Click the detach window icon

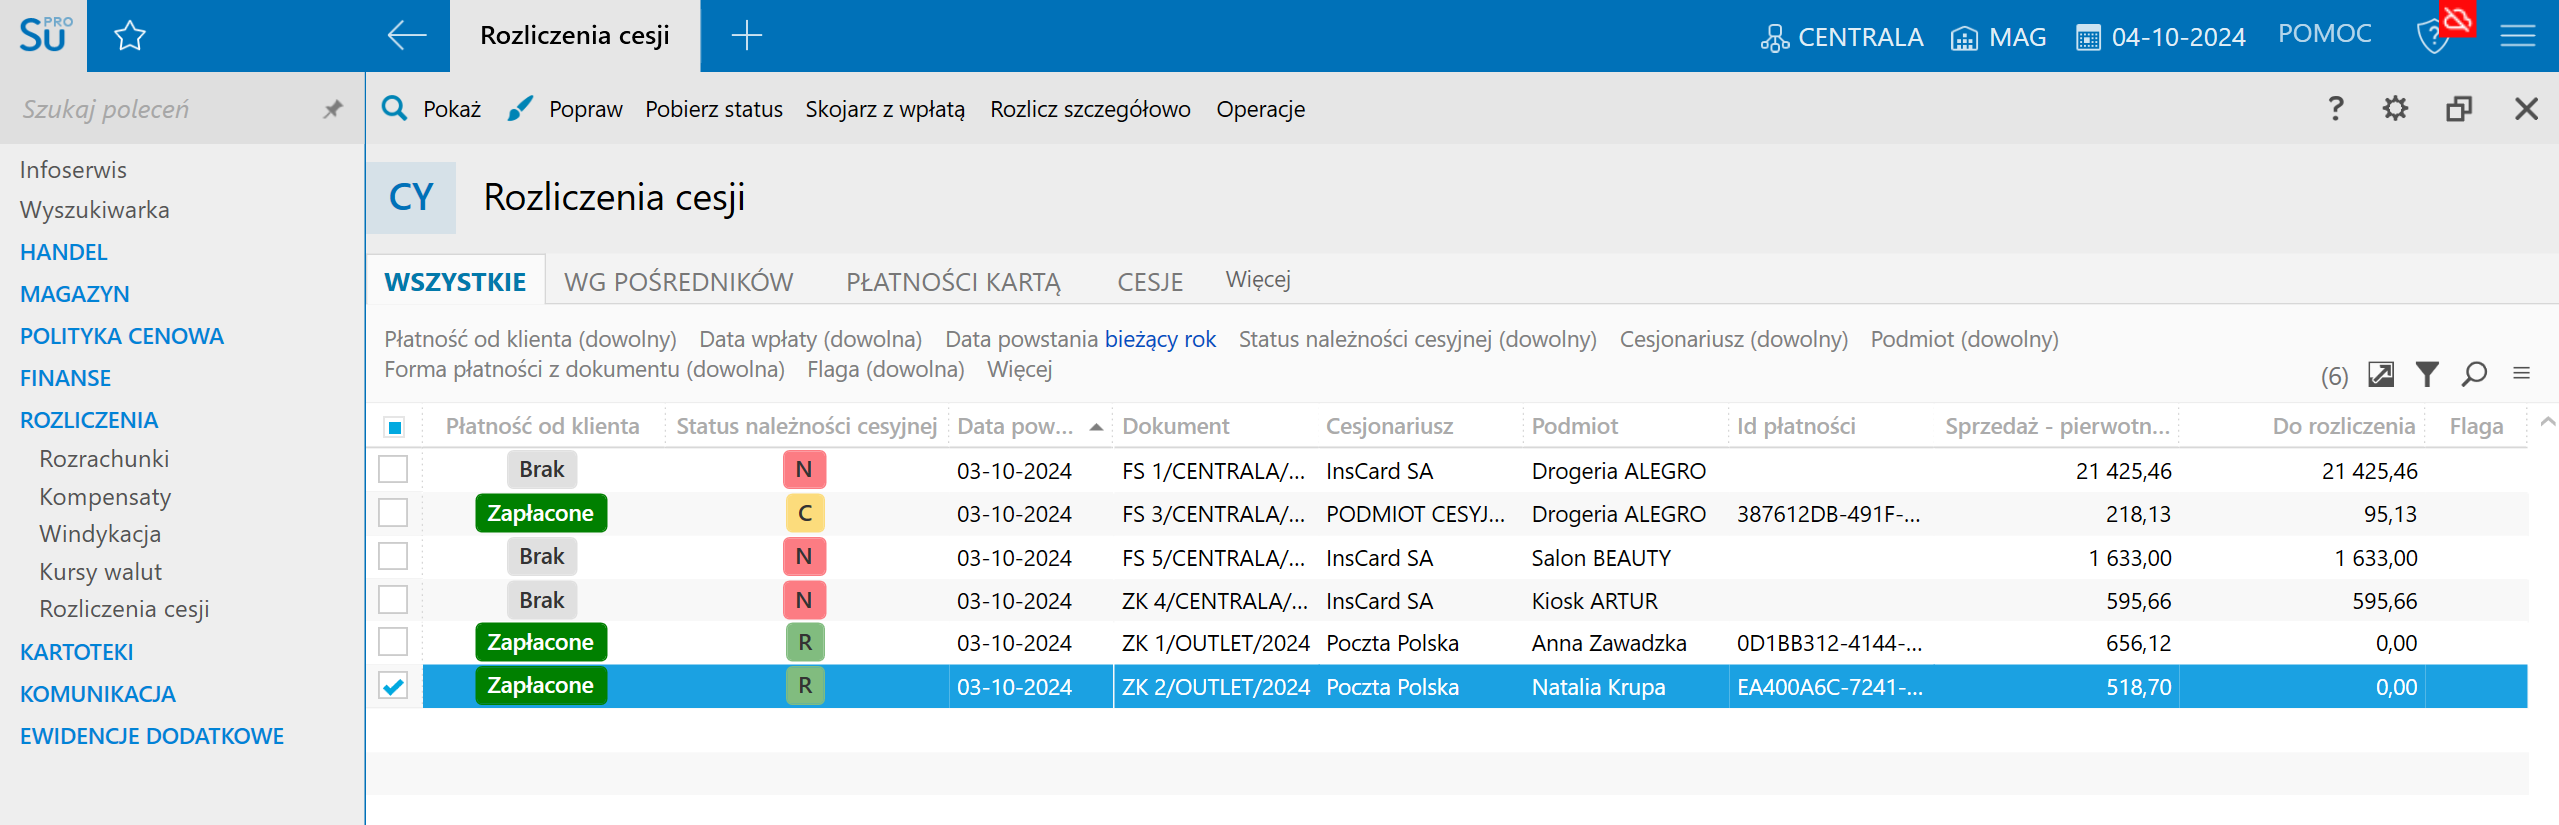(x=2459, y=108)
